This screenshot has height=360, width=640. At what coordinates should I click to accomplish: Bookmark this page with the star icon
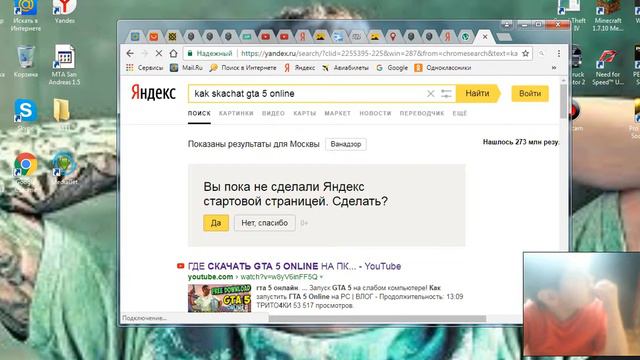click(526, 53)
